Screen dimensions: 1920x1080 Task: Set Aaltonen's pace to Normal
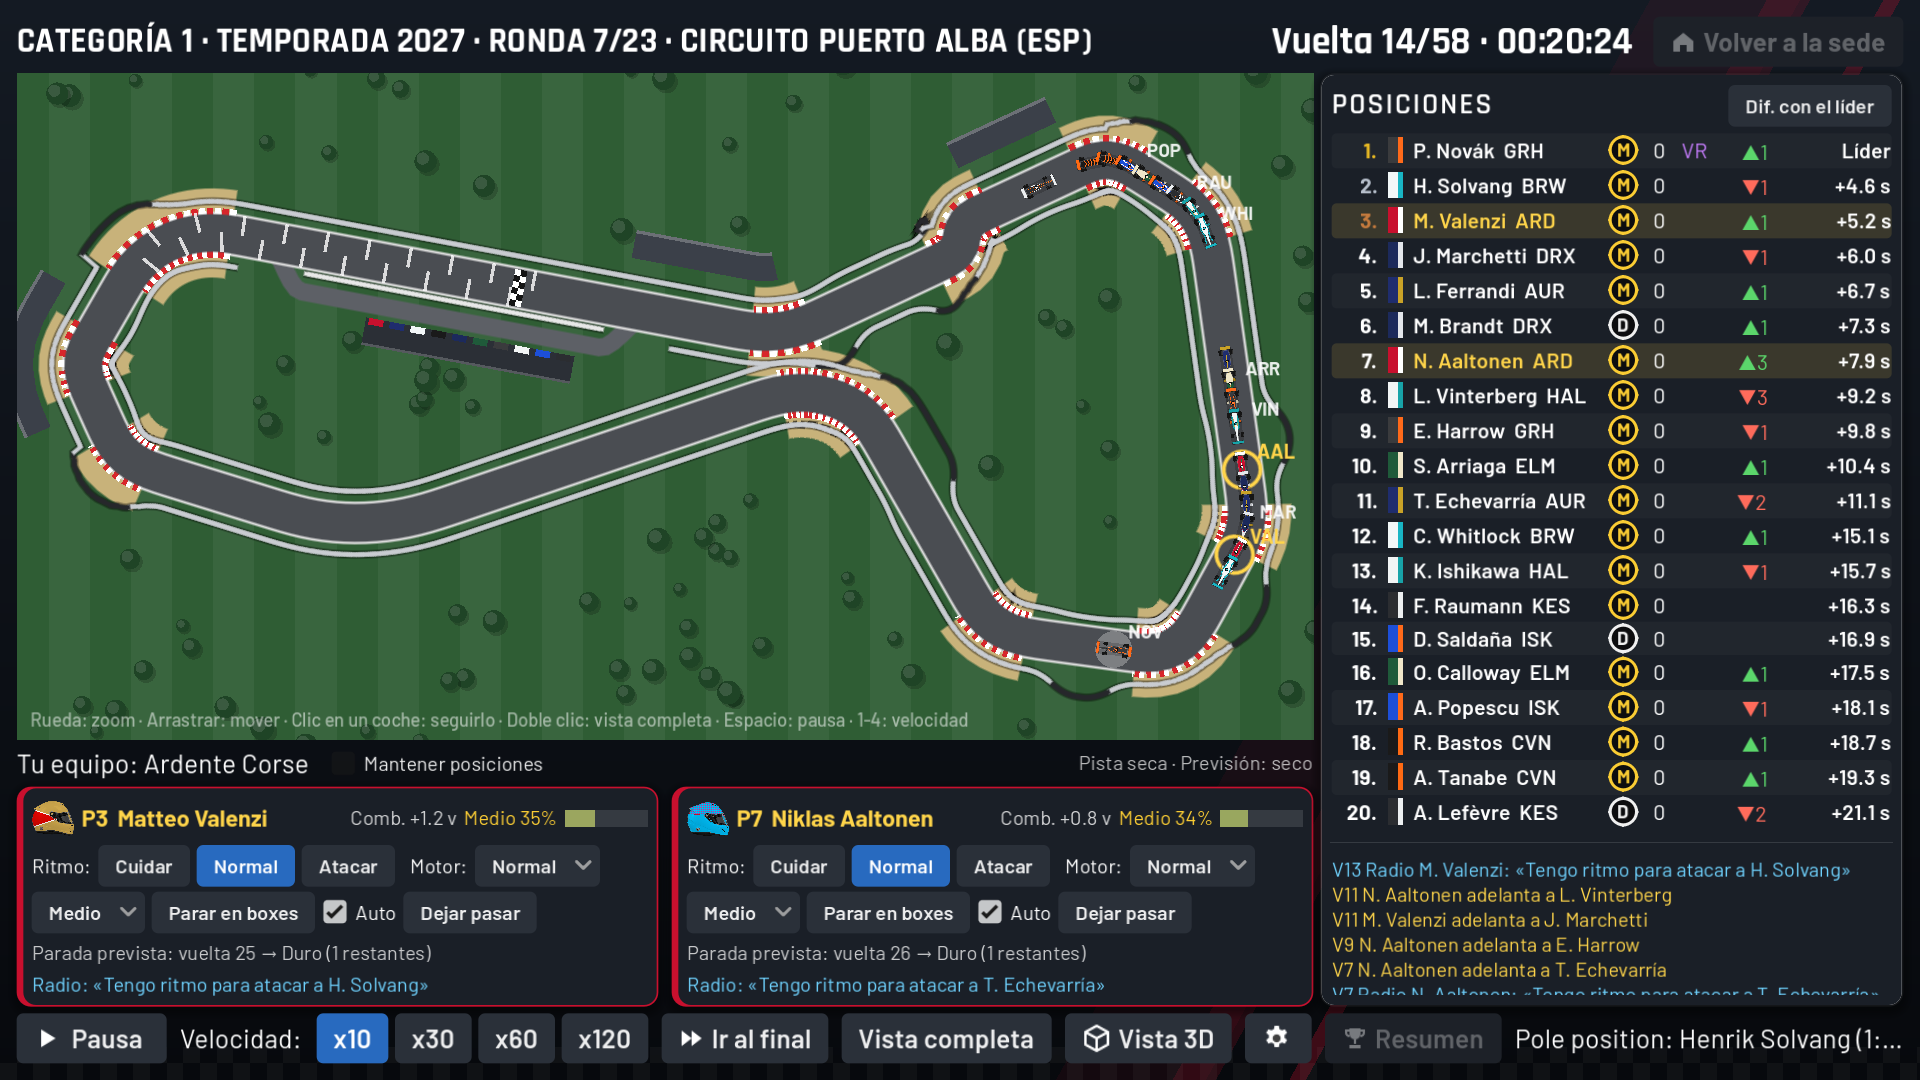pos(901,866)
